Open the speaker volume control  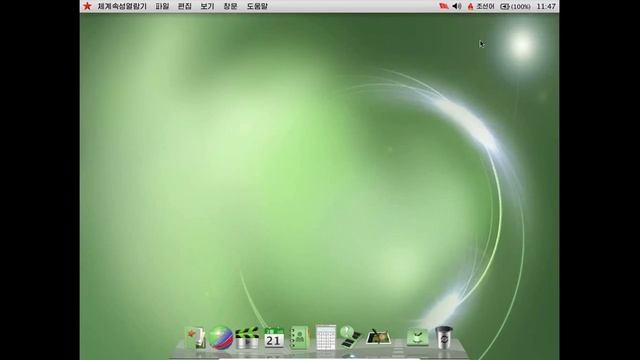(457, 6)
